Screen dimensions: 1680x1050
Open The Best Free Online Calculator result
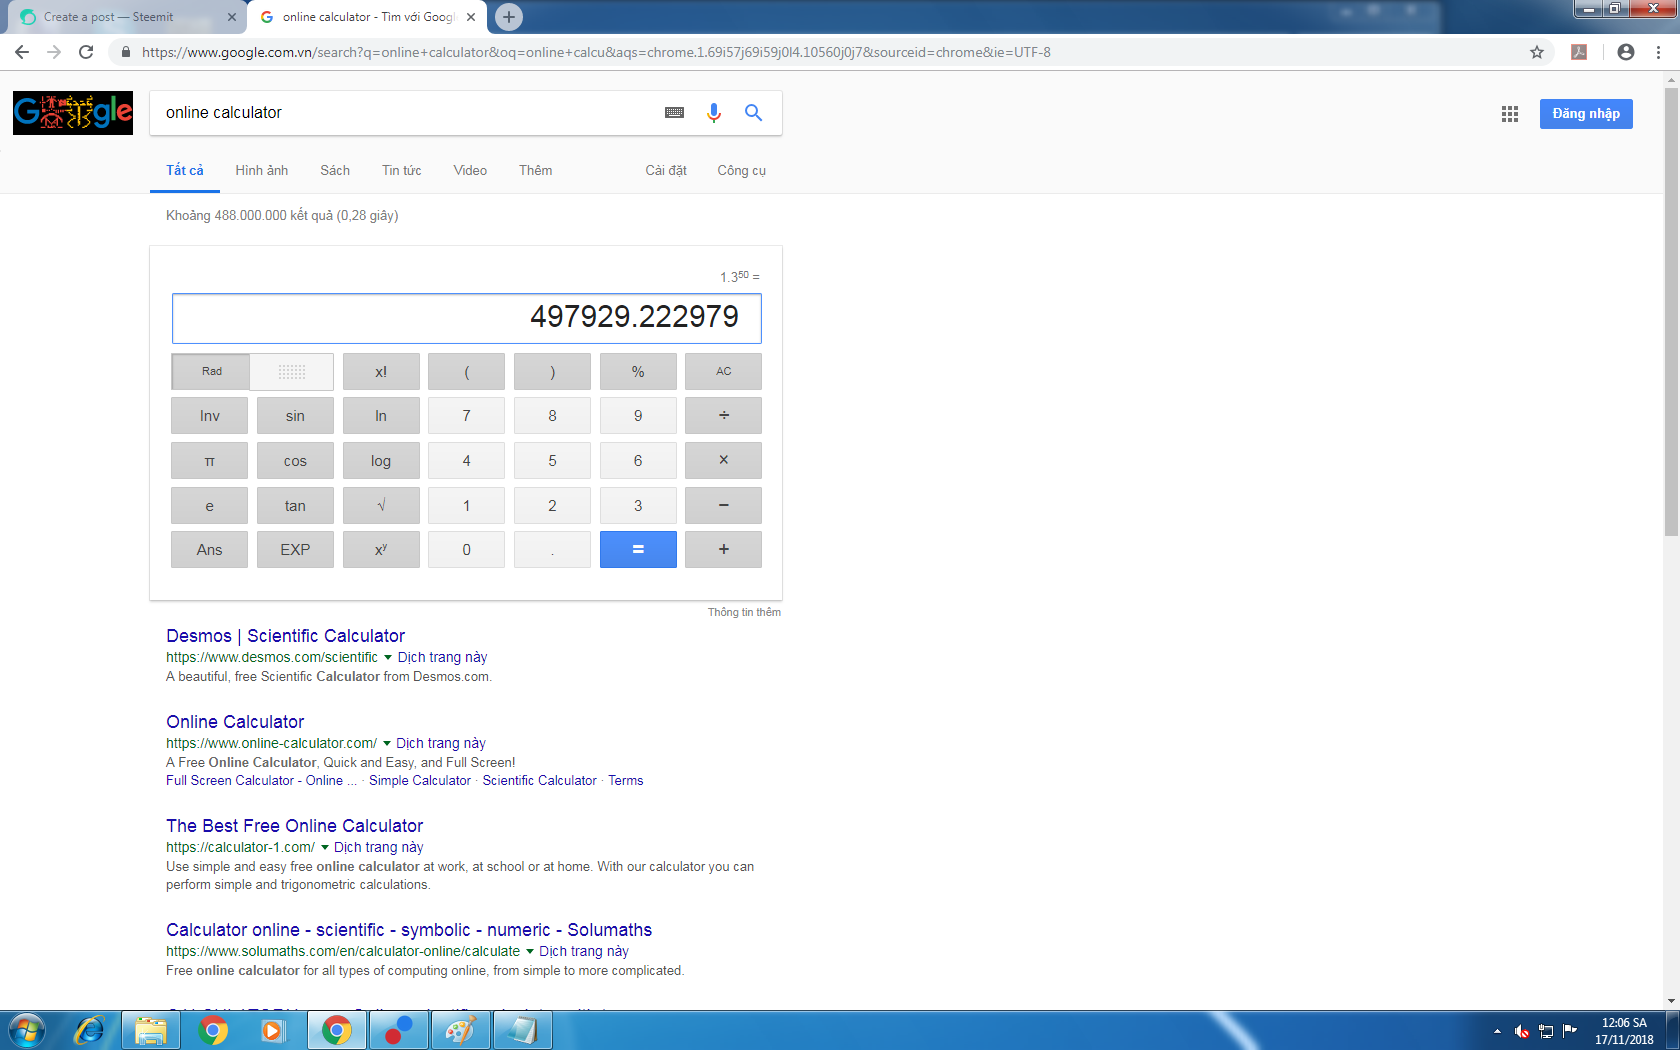[295, 826]
